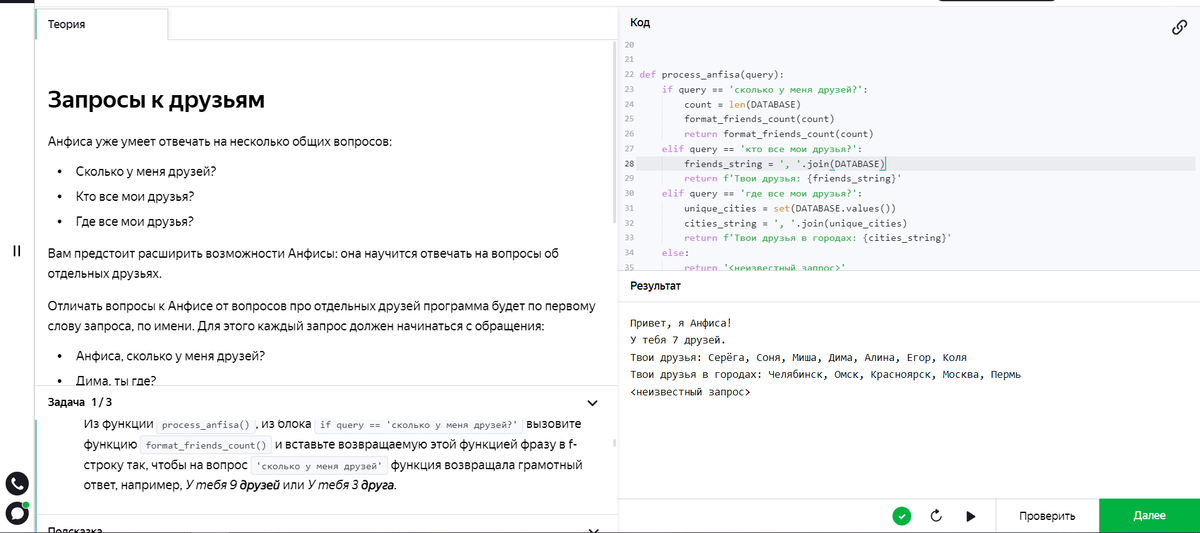The height and width of the screenshot is (533, 1200).
Task: Click output line starting 'Твои друзья: Серёга'
Action: [x=798, y=357]
